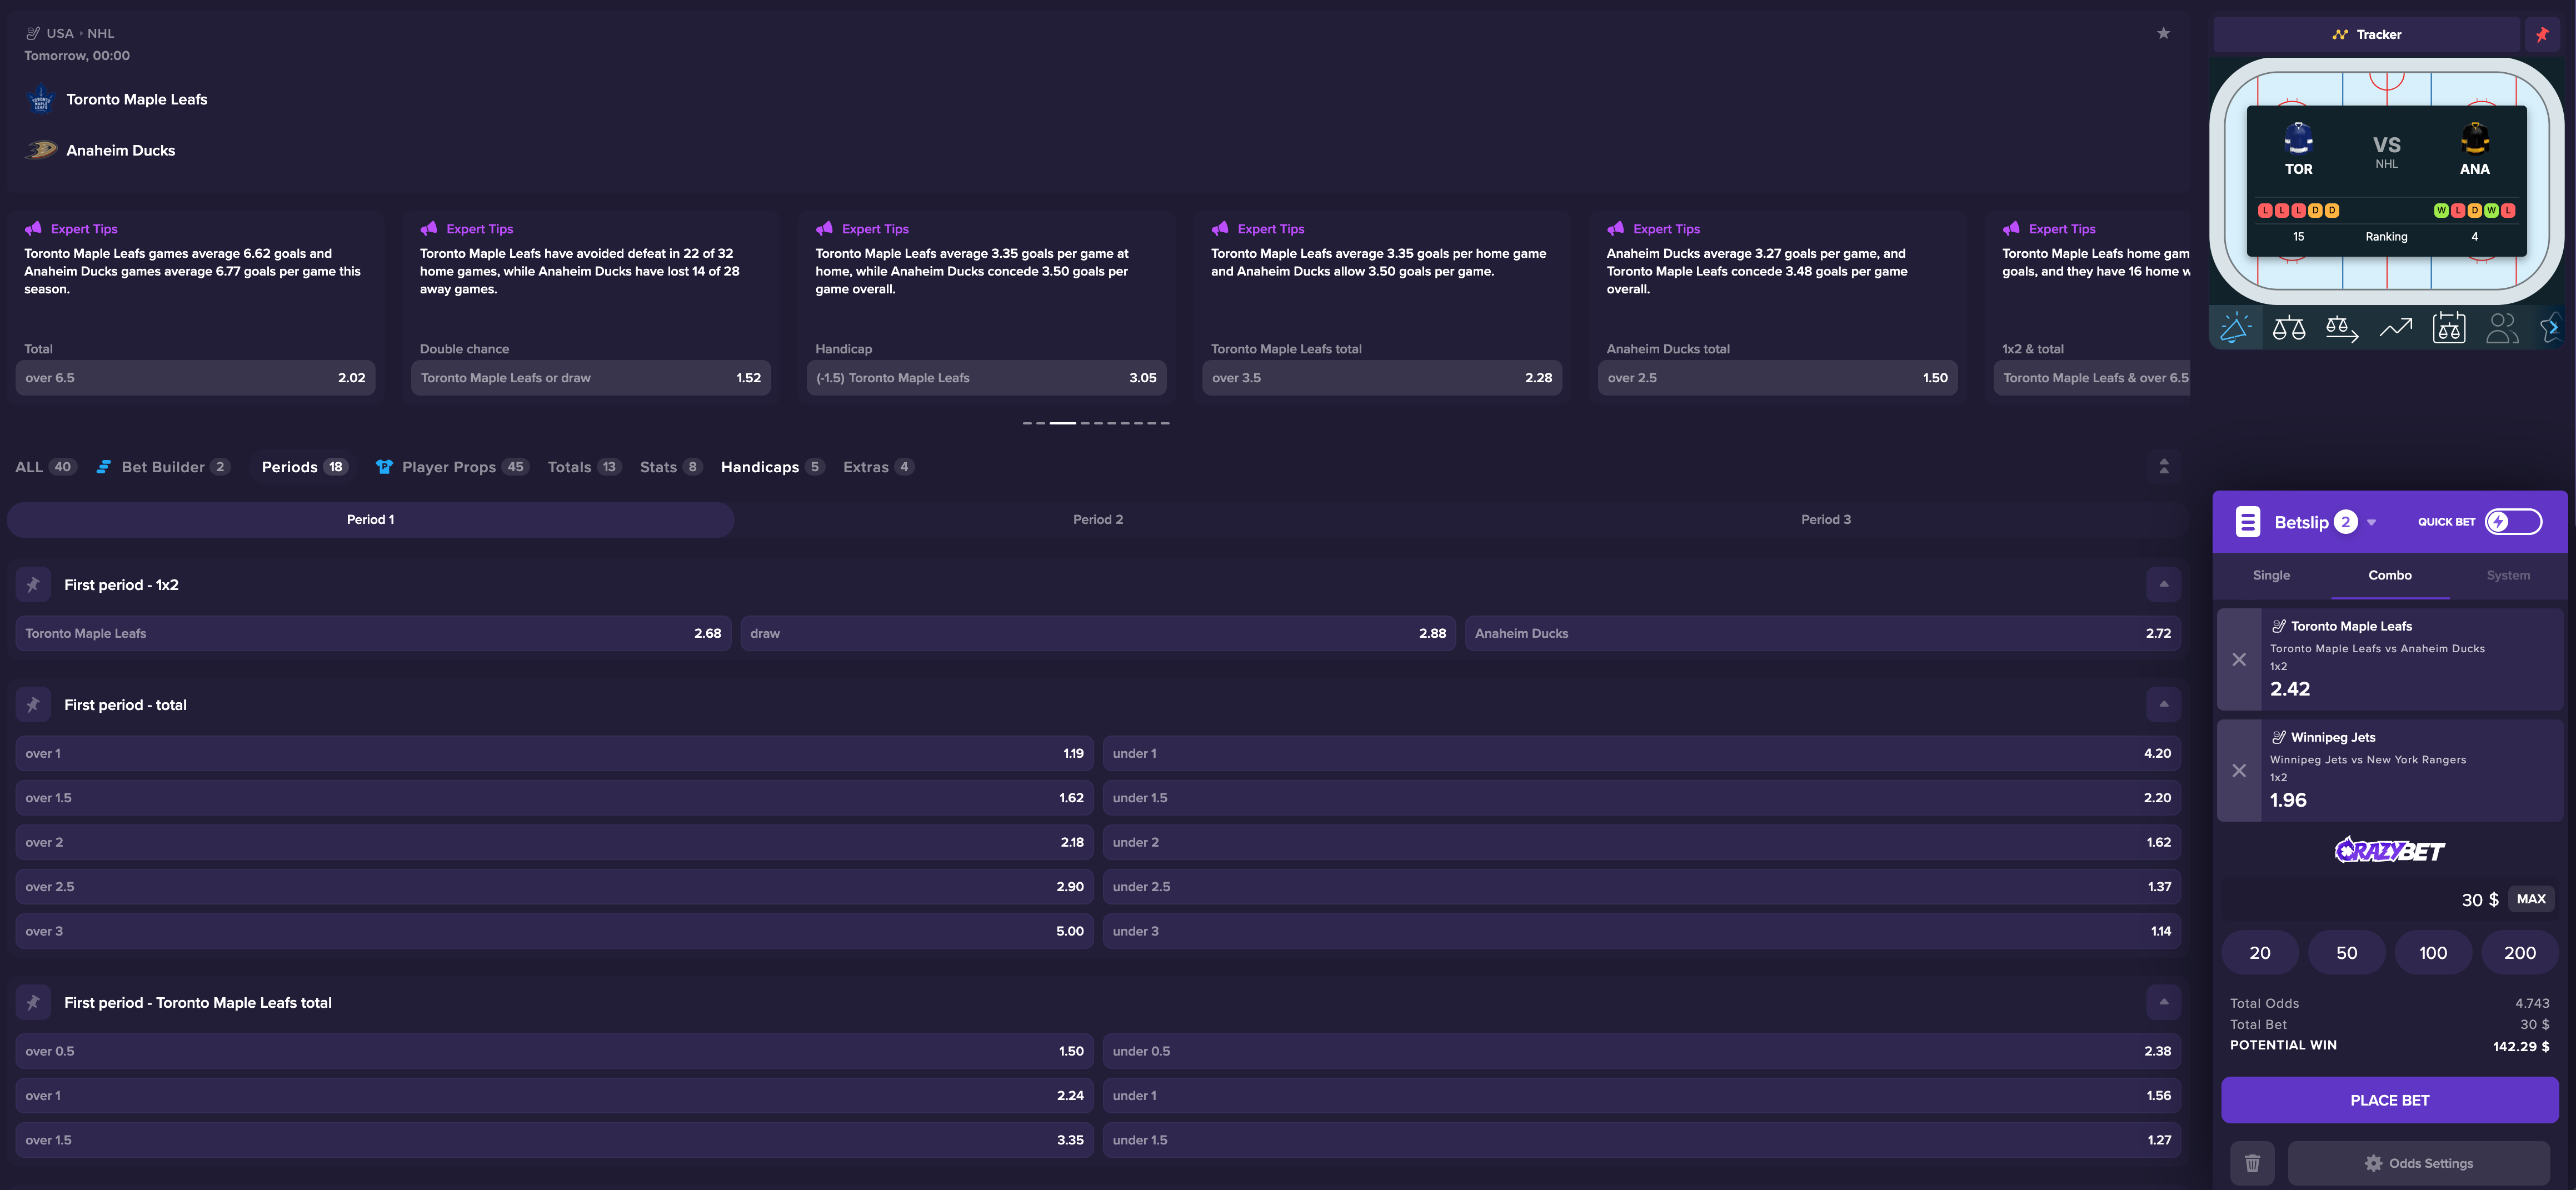Switch to the Player Props tab

[x=449, y=467]
